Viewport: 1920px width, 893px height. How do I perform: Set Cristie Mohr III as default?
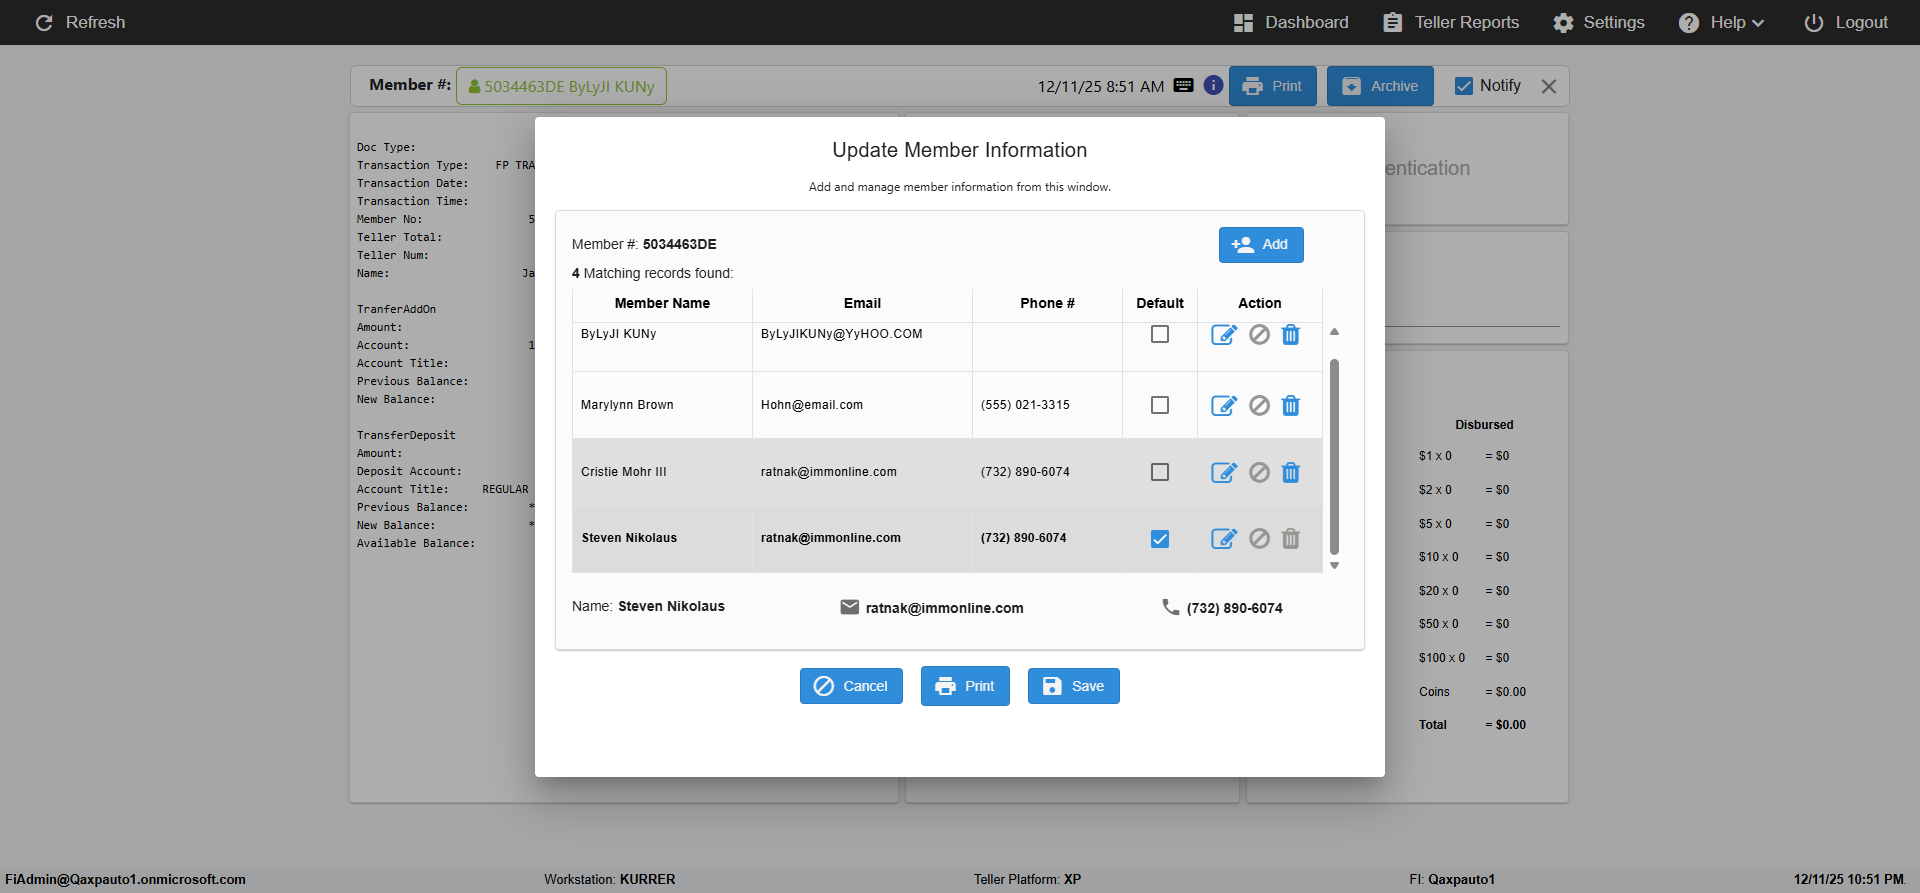[x=1160, y=472]
